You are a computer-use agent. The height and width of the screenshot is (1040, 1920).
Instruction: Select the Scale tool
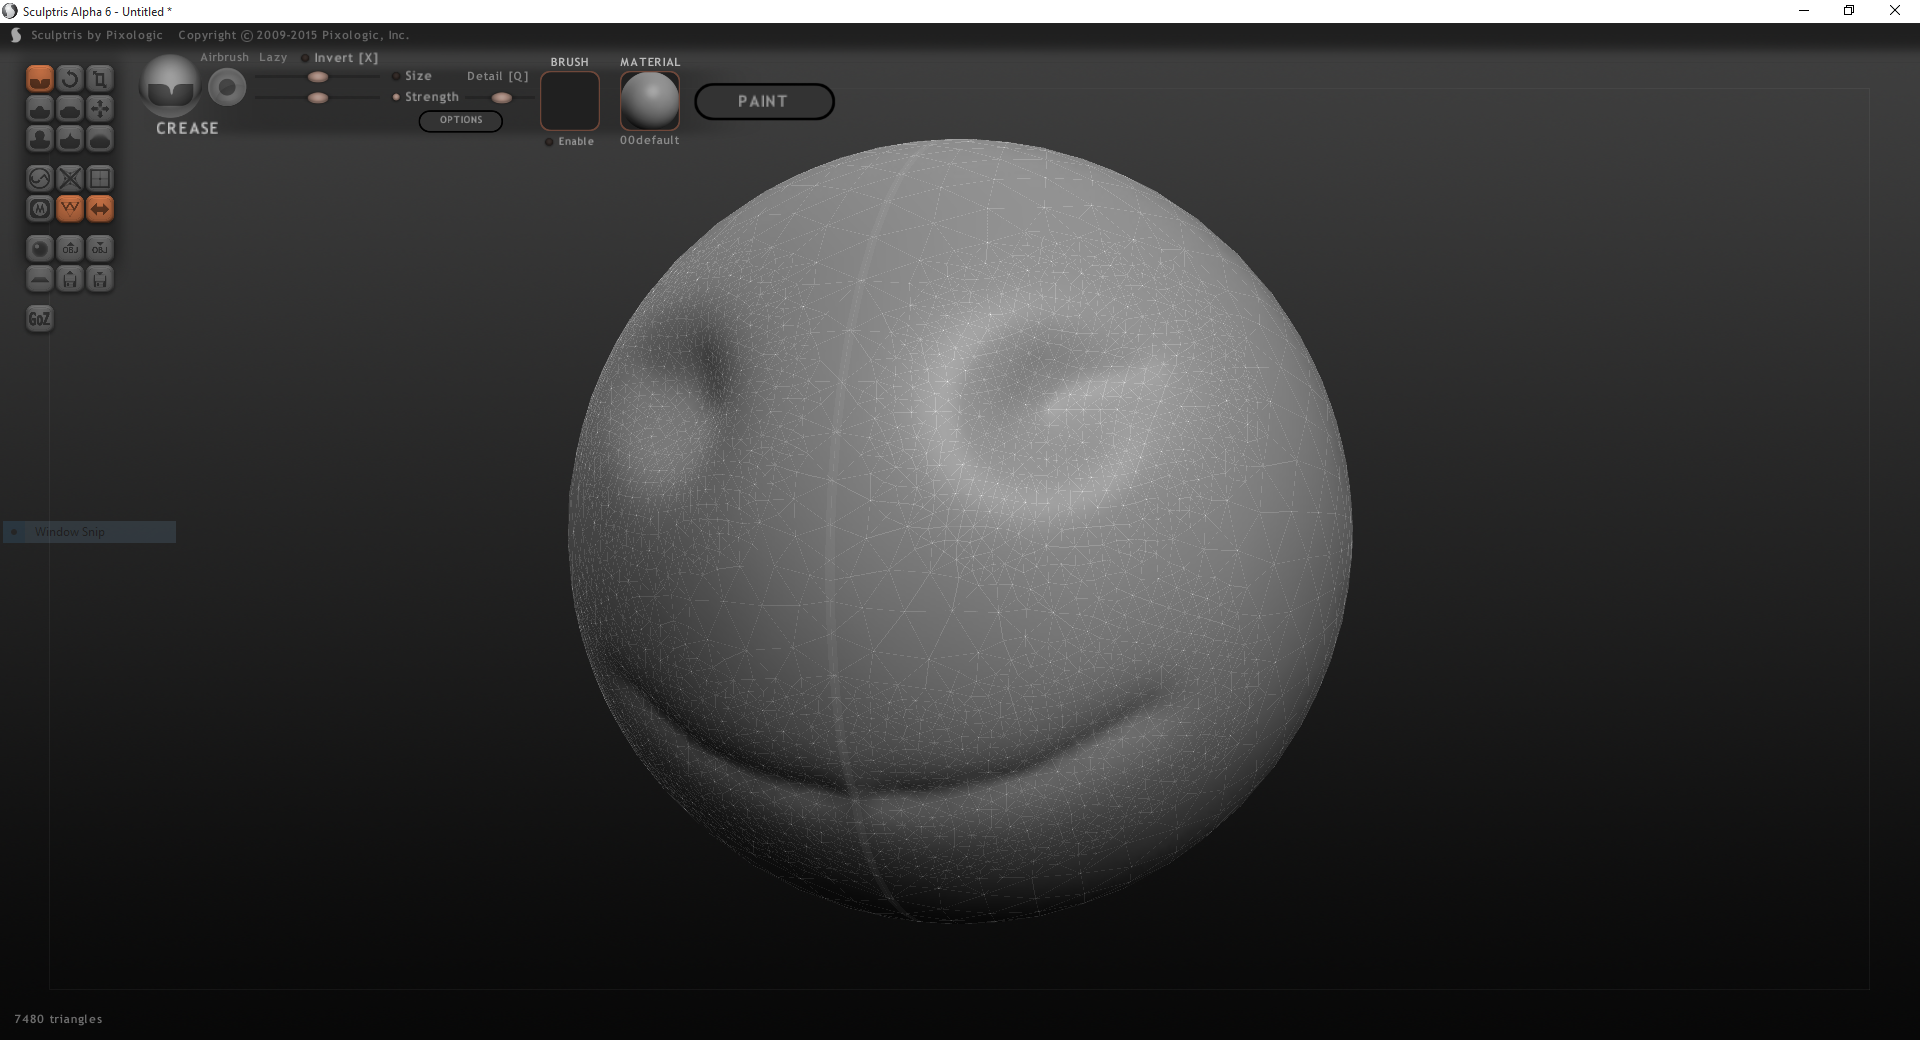click(x=100, y=79)
